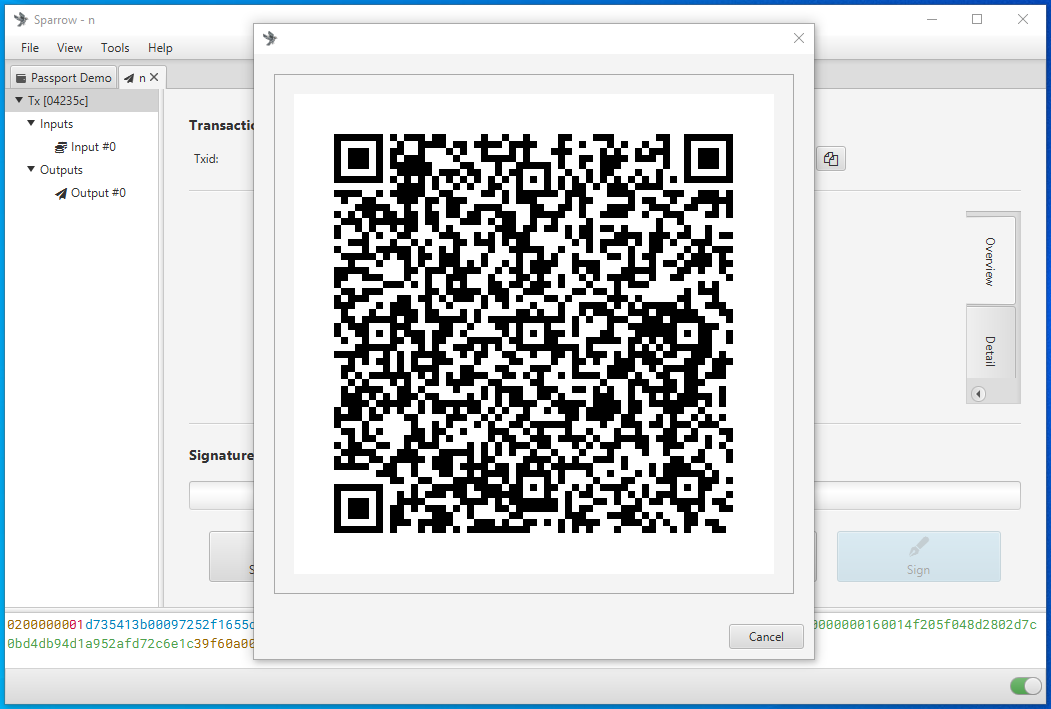Image resolution: width=1051 pixels, height=709 pixels.
Task: Open the View menu
Action: coord(70,48)
